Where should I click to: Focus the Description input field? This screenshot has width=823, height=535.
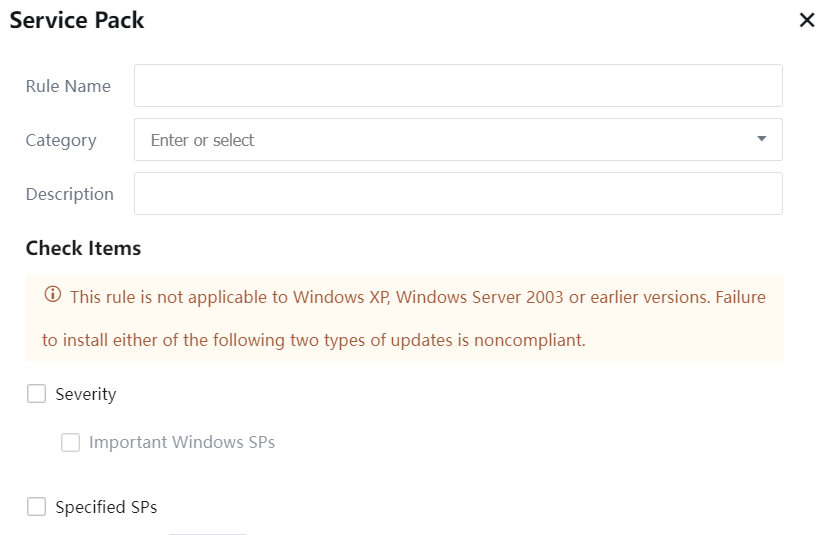click(x=458, y=194)
